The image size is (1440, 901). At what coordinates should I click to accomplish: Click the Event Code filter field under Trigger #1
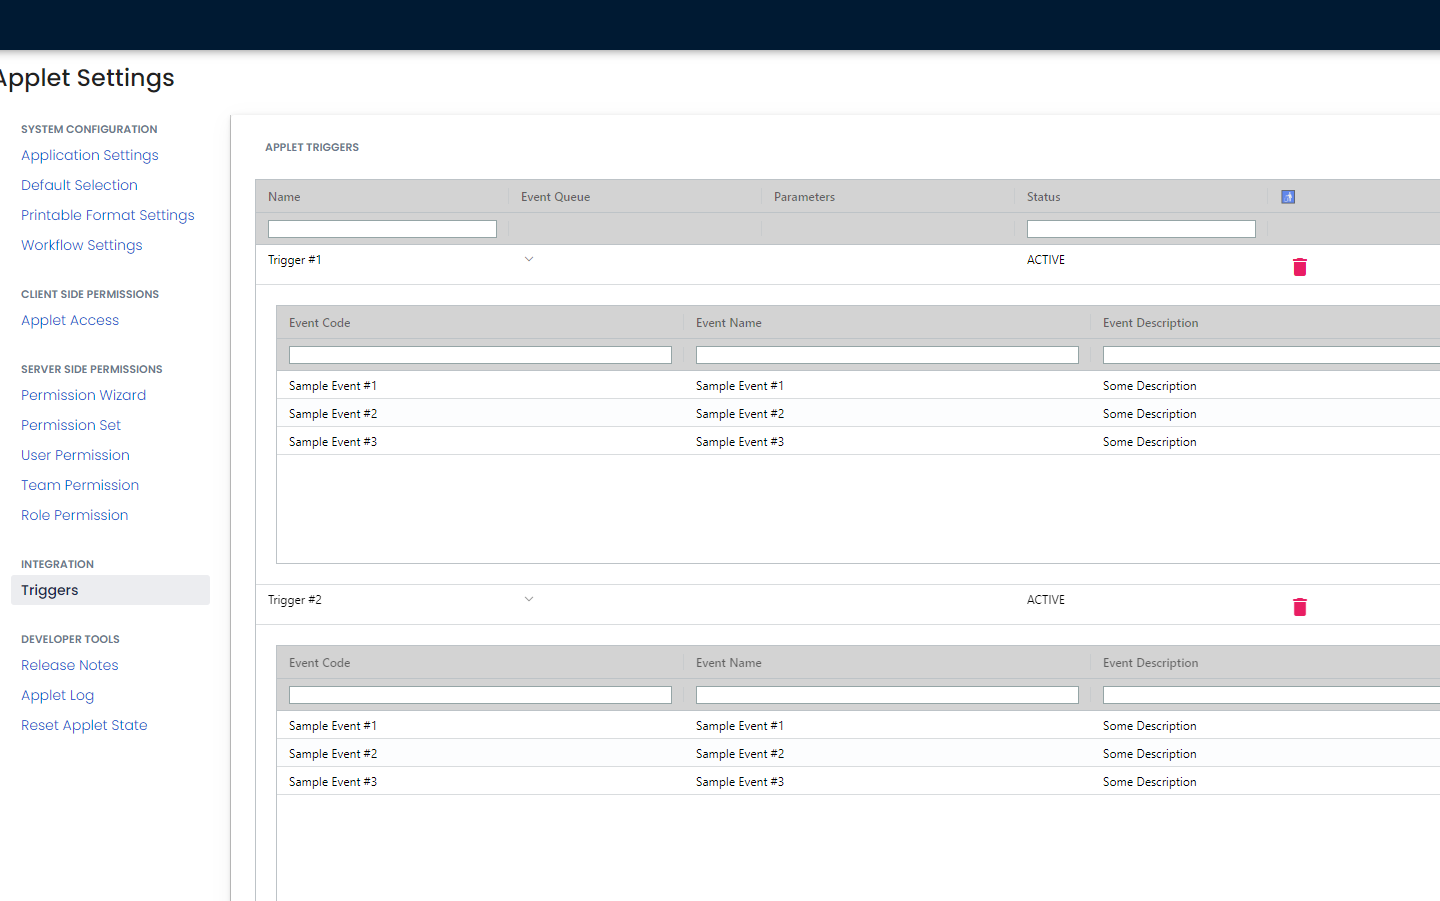[480, 355]
